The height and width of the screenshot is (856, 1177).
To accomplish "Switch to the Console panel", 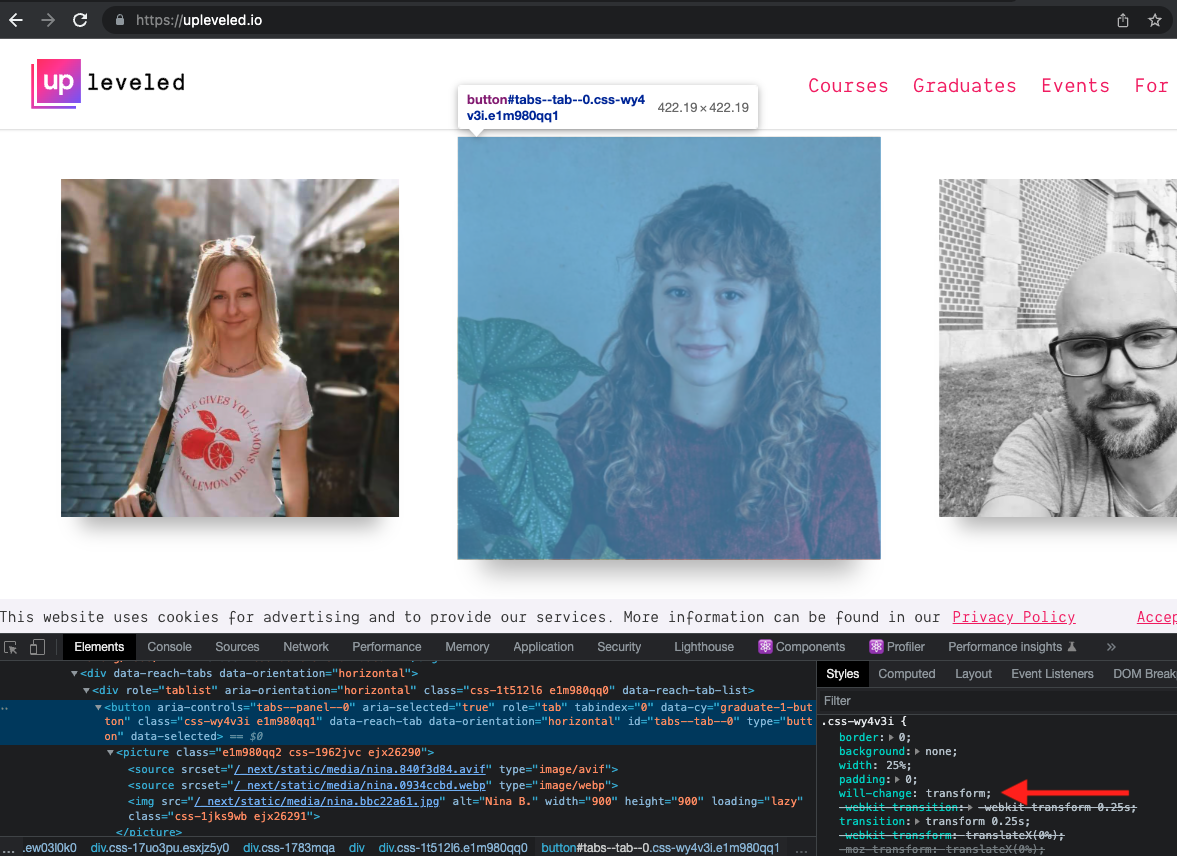I will (168, 646).
